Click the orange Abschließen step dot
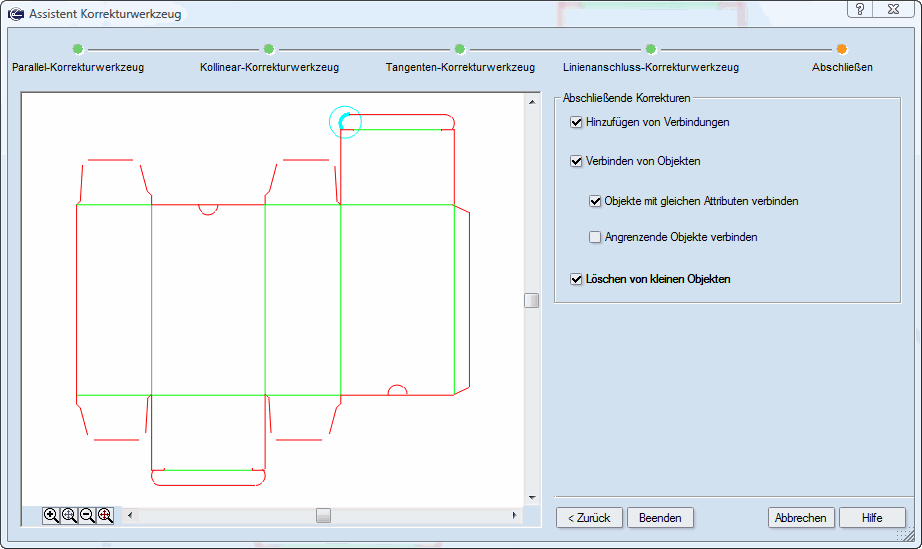This screenshot has height=549, width=922. click(841, 49)
